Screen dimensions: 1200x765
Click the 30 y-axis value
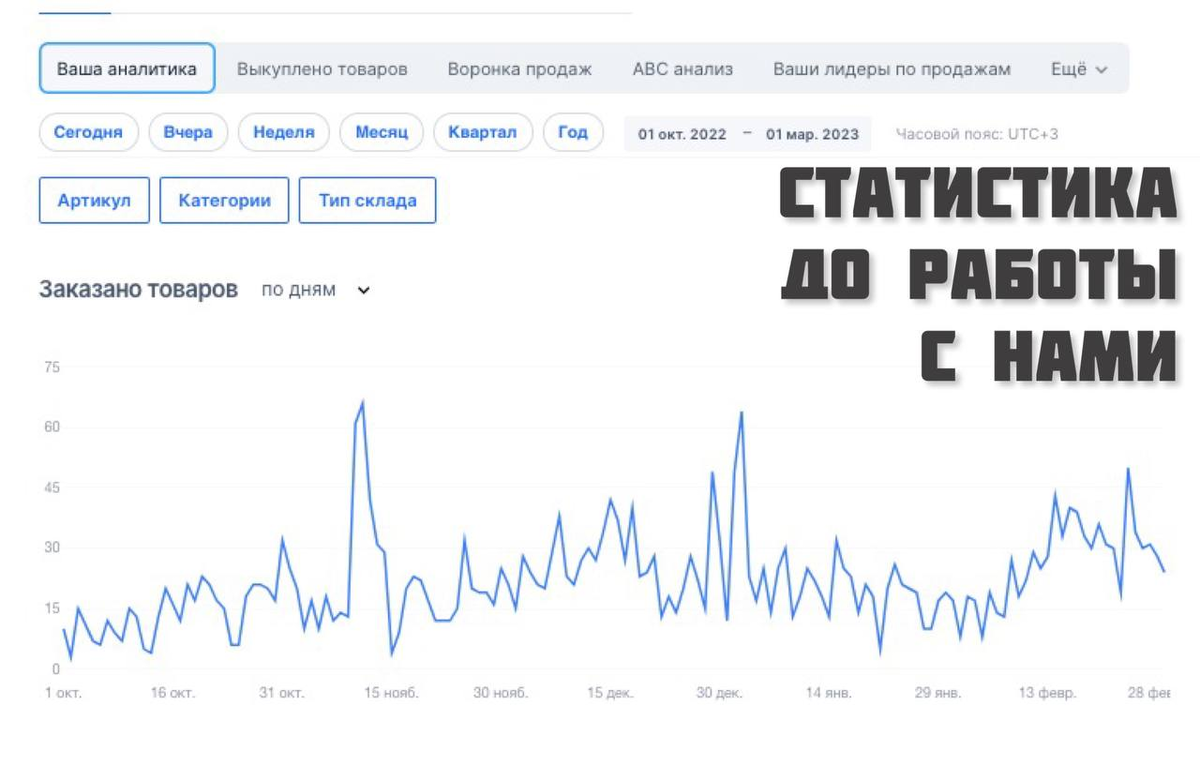pos(51,548)
